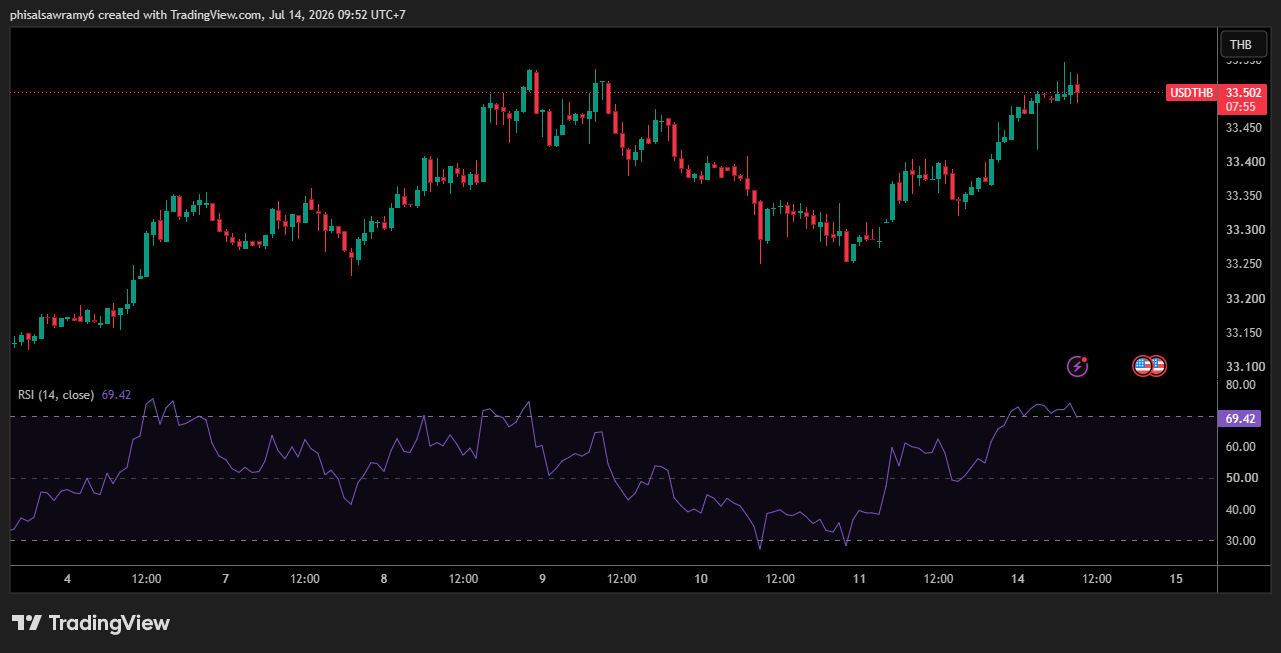Click the purple 69.42 RSI legend value
Image resolution: width=1281 pixels, height=653 pixels.
click(116, 395)
